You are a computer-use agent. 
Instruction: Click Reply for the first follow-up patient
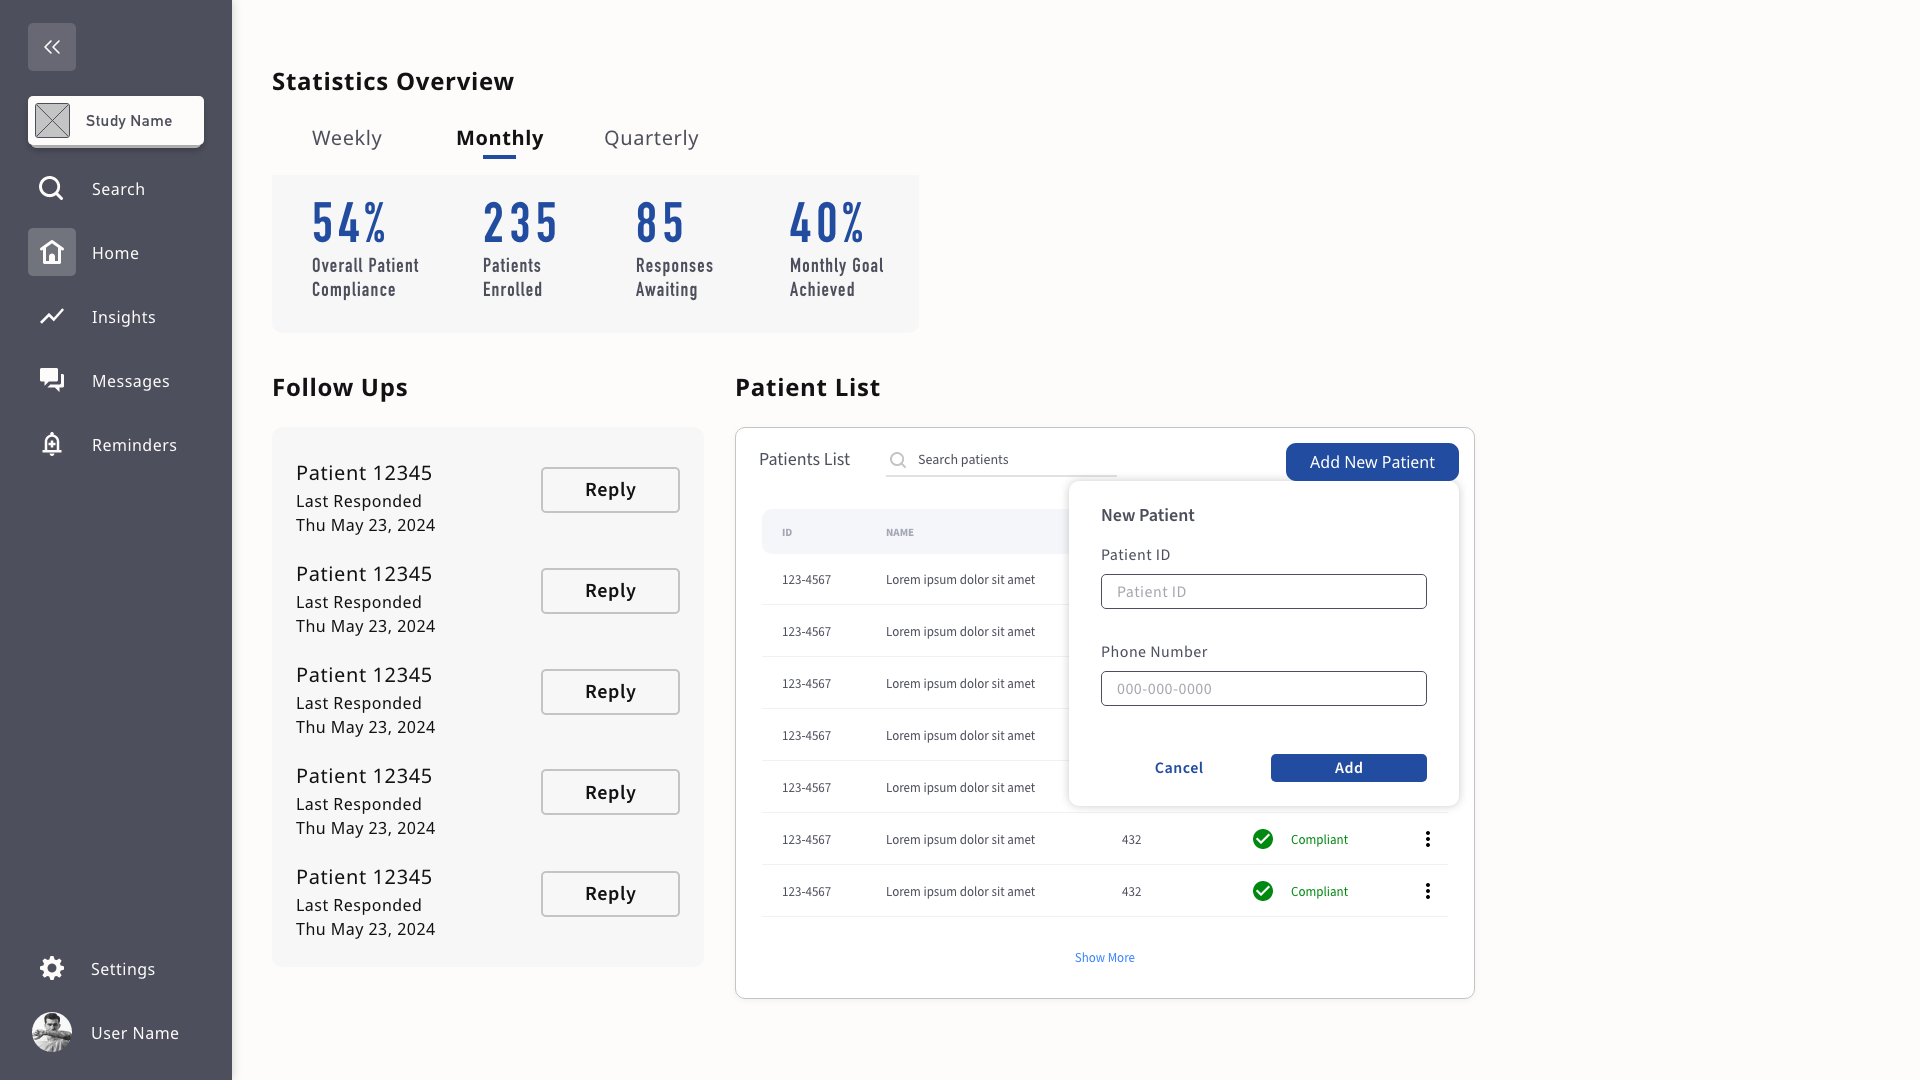(610, 490)
